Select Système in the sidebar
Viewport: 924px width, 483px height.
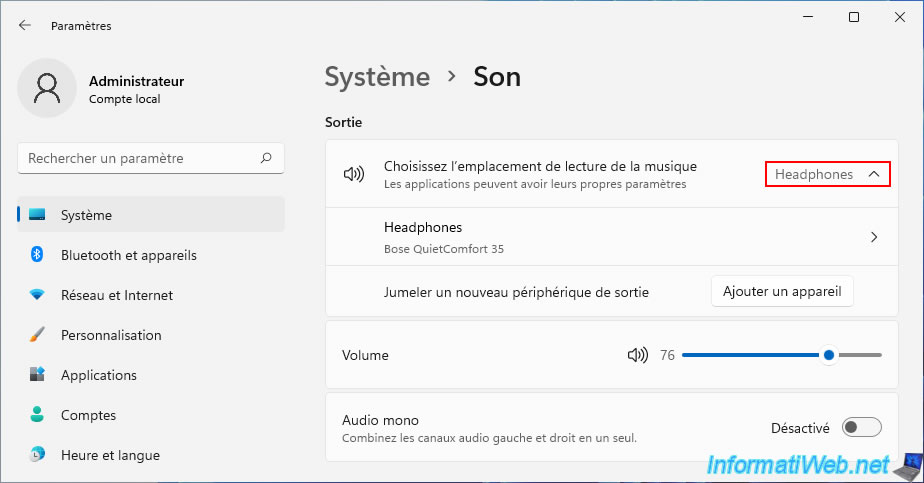pyautogui.click(x=86, y=215)
